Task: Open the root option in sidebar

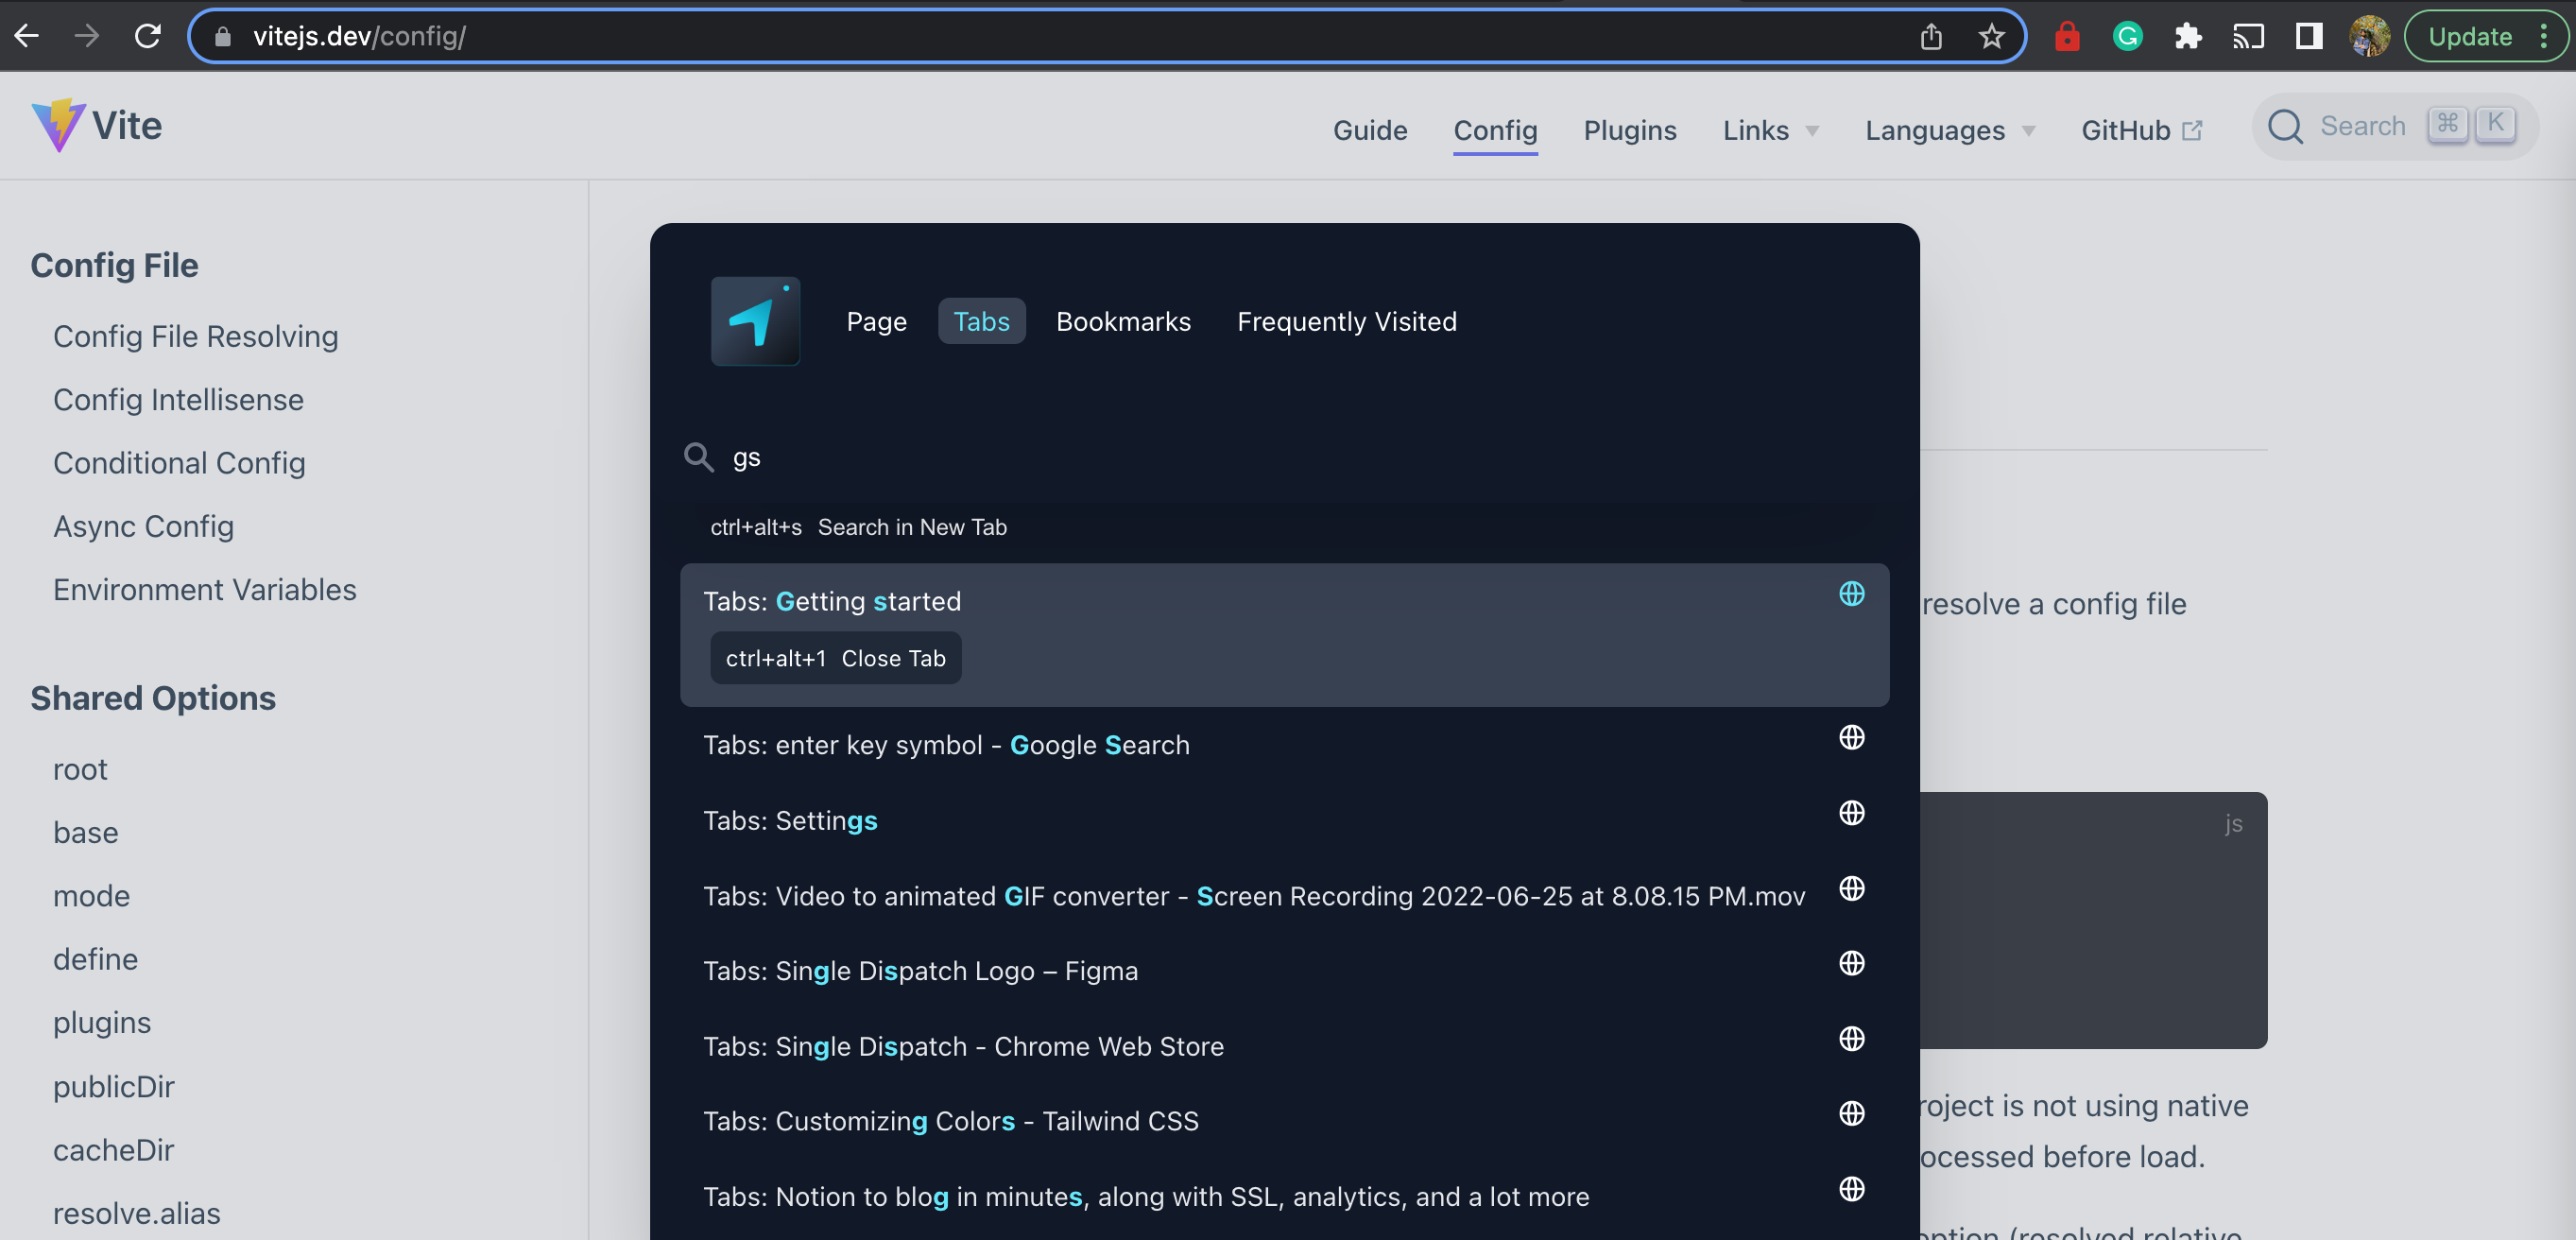Action: pyautogui.click(x=80, y=769)
